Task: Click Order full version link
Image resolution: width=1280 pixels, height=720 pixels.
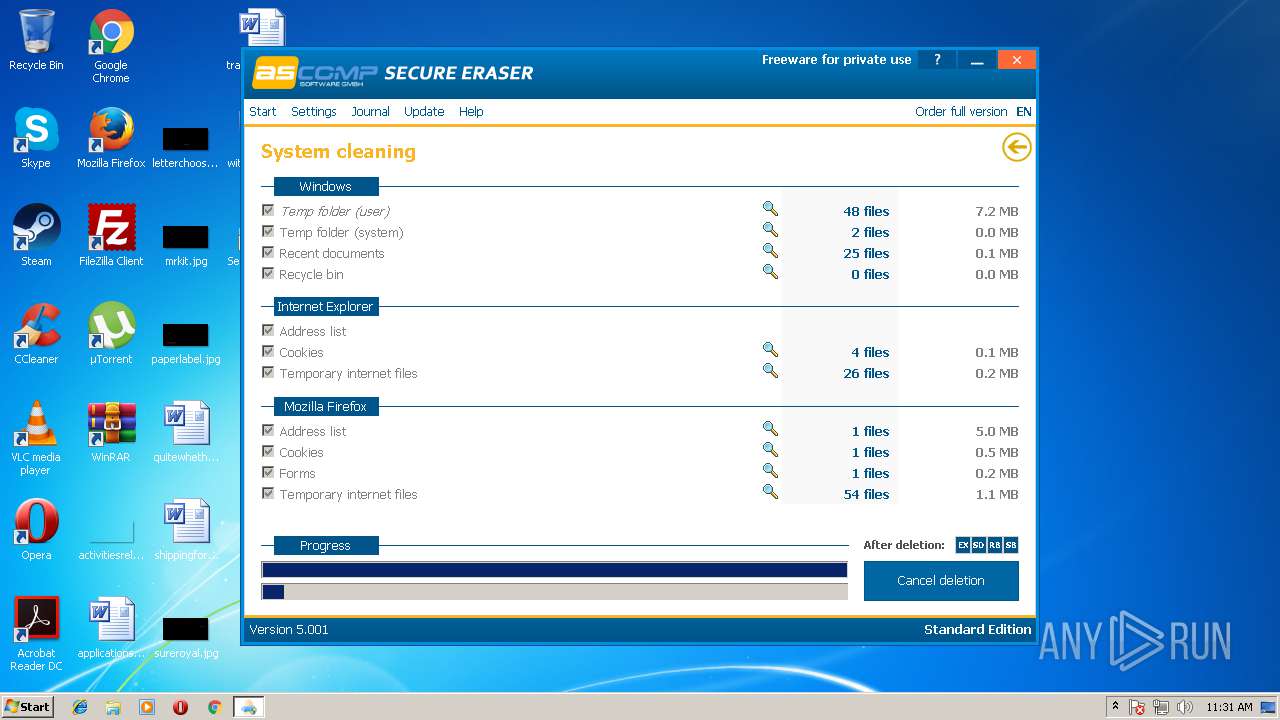Action: tap(961, 112)
